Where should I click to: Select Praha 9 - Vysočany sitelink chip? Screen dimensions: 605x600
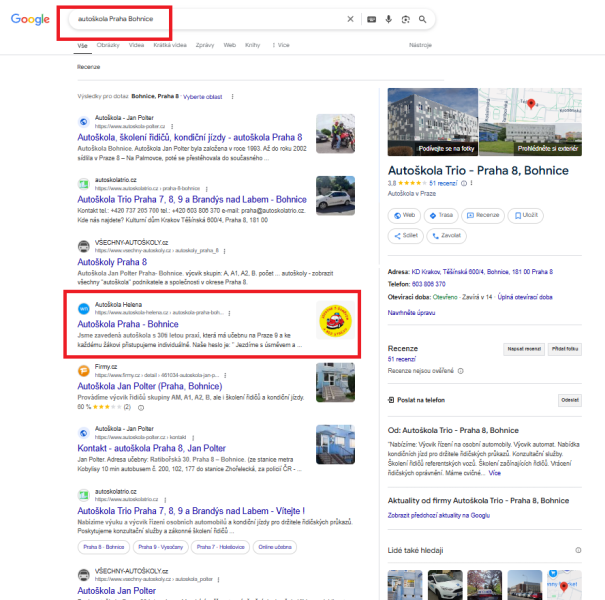[161, 547]
